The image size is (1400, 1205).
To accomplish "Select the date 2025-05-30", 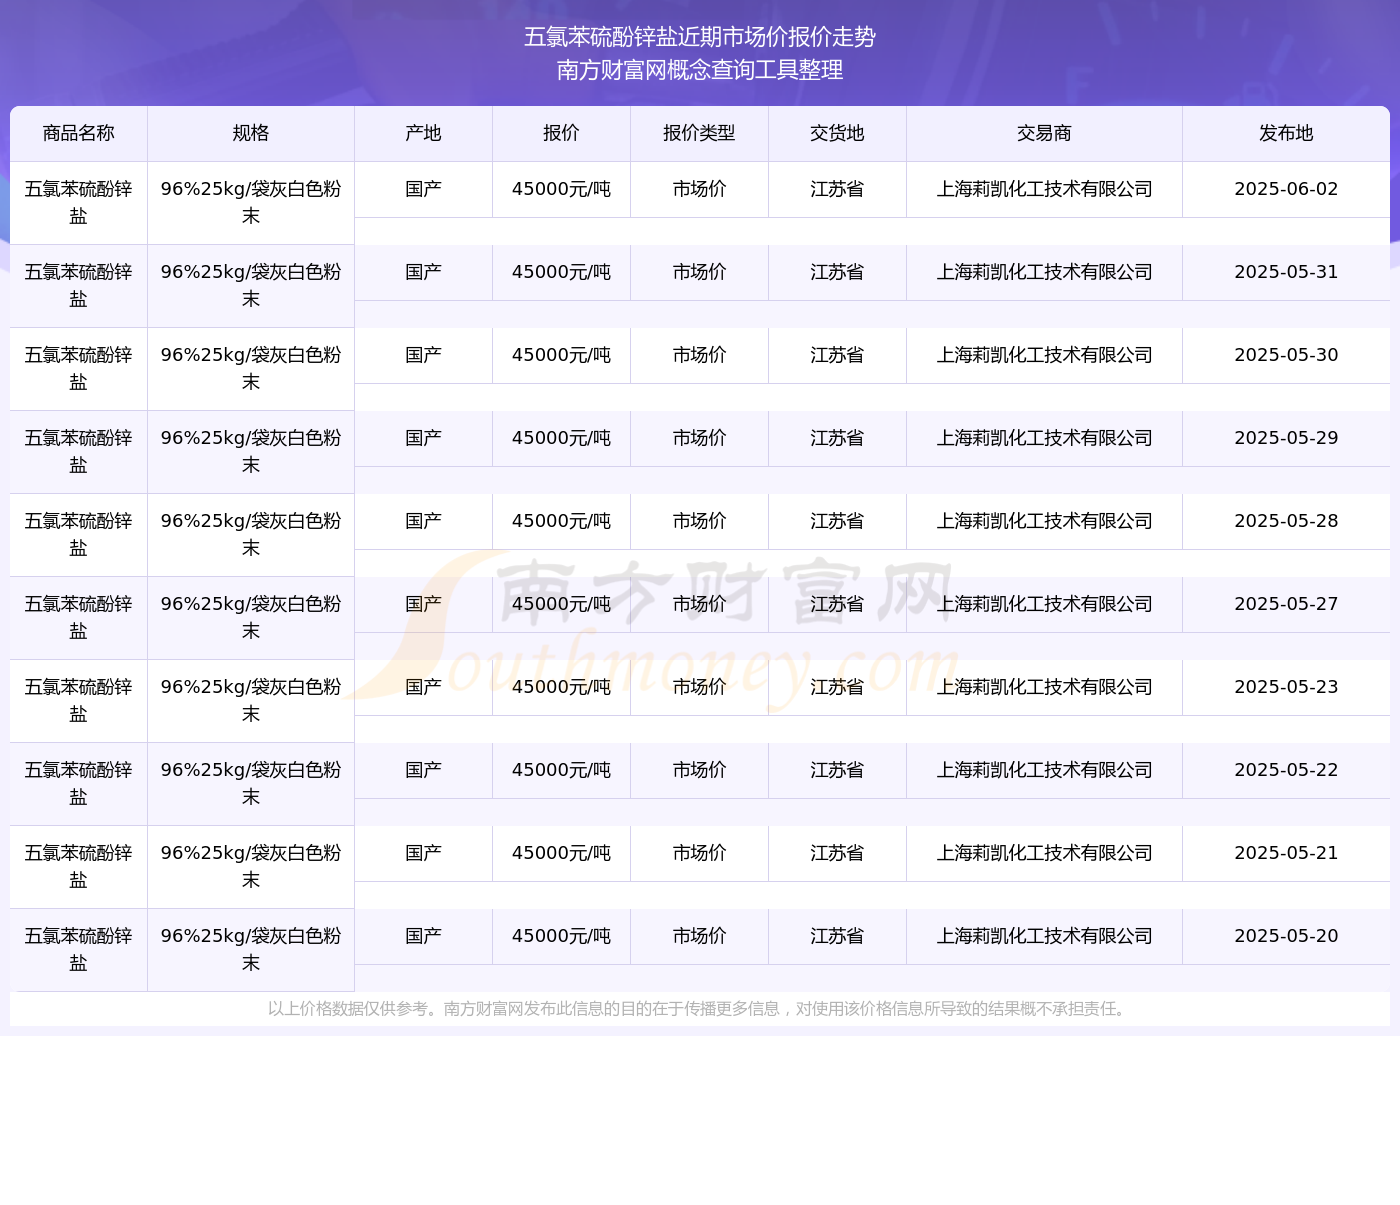I will (x=1286, y=355).
